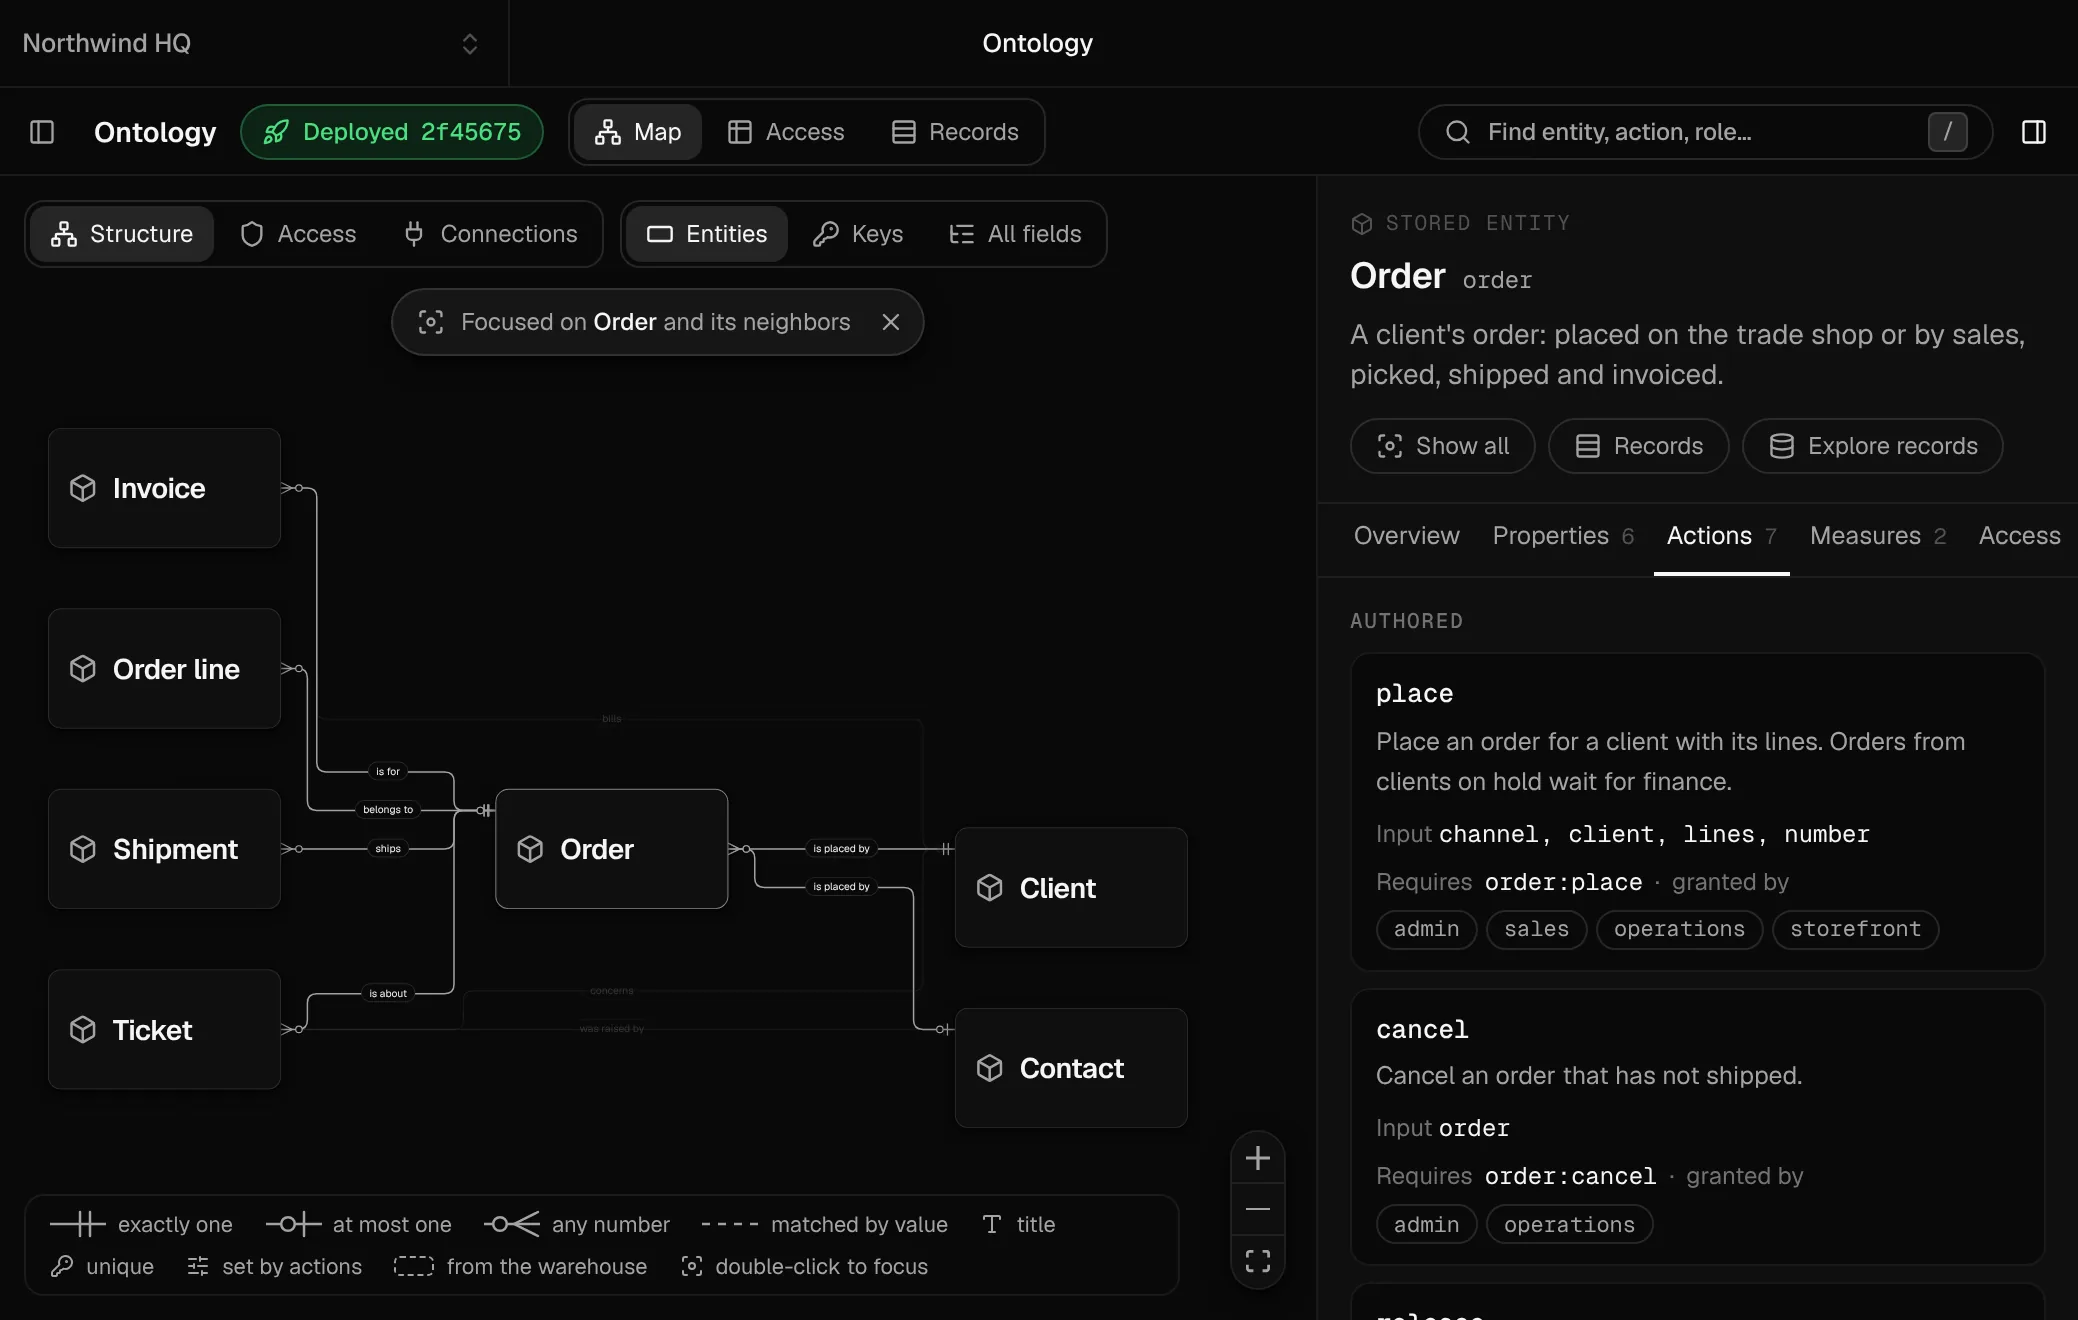The image size is (2078, 1320).
Task: Click the cube icon on the Order node
Action: click(x=530, y=849)
